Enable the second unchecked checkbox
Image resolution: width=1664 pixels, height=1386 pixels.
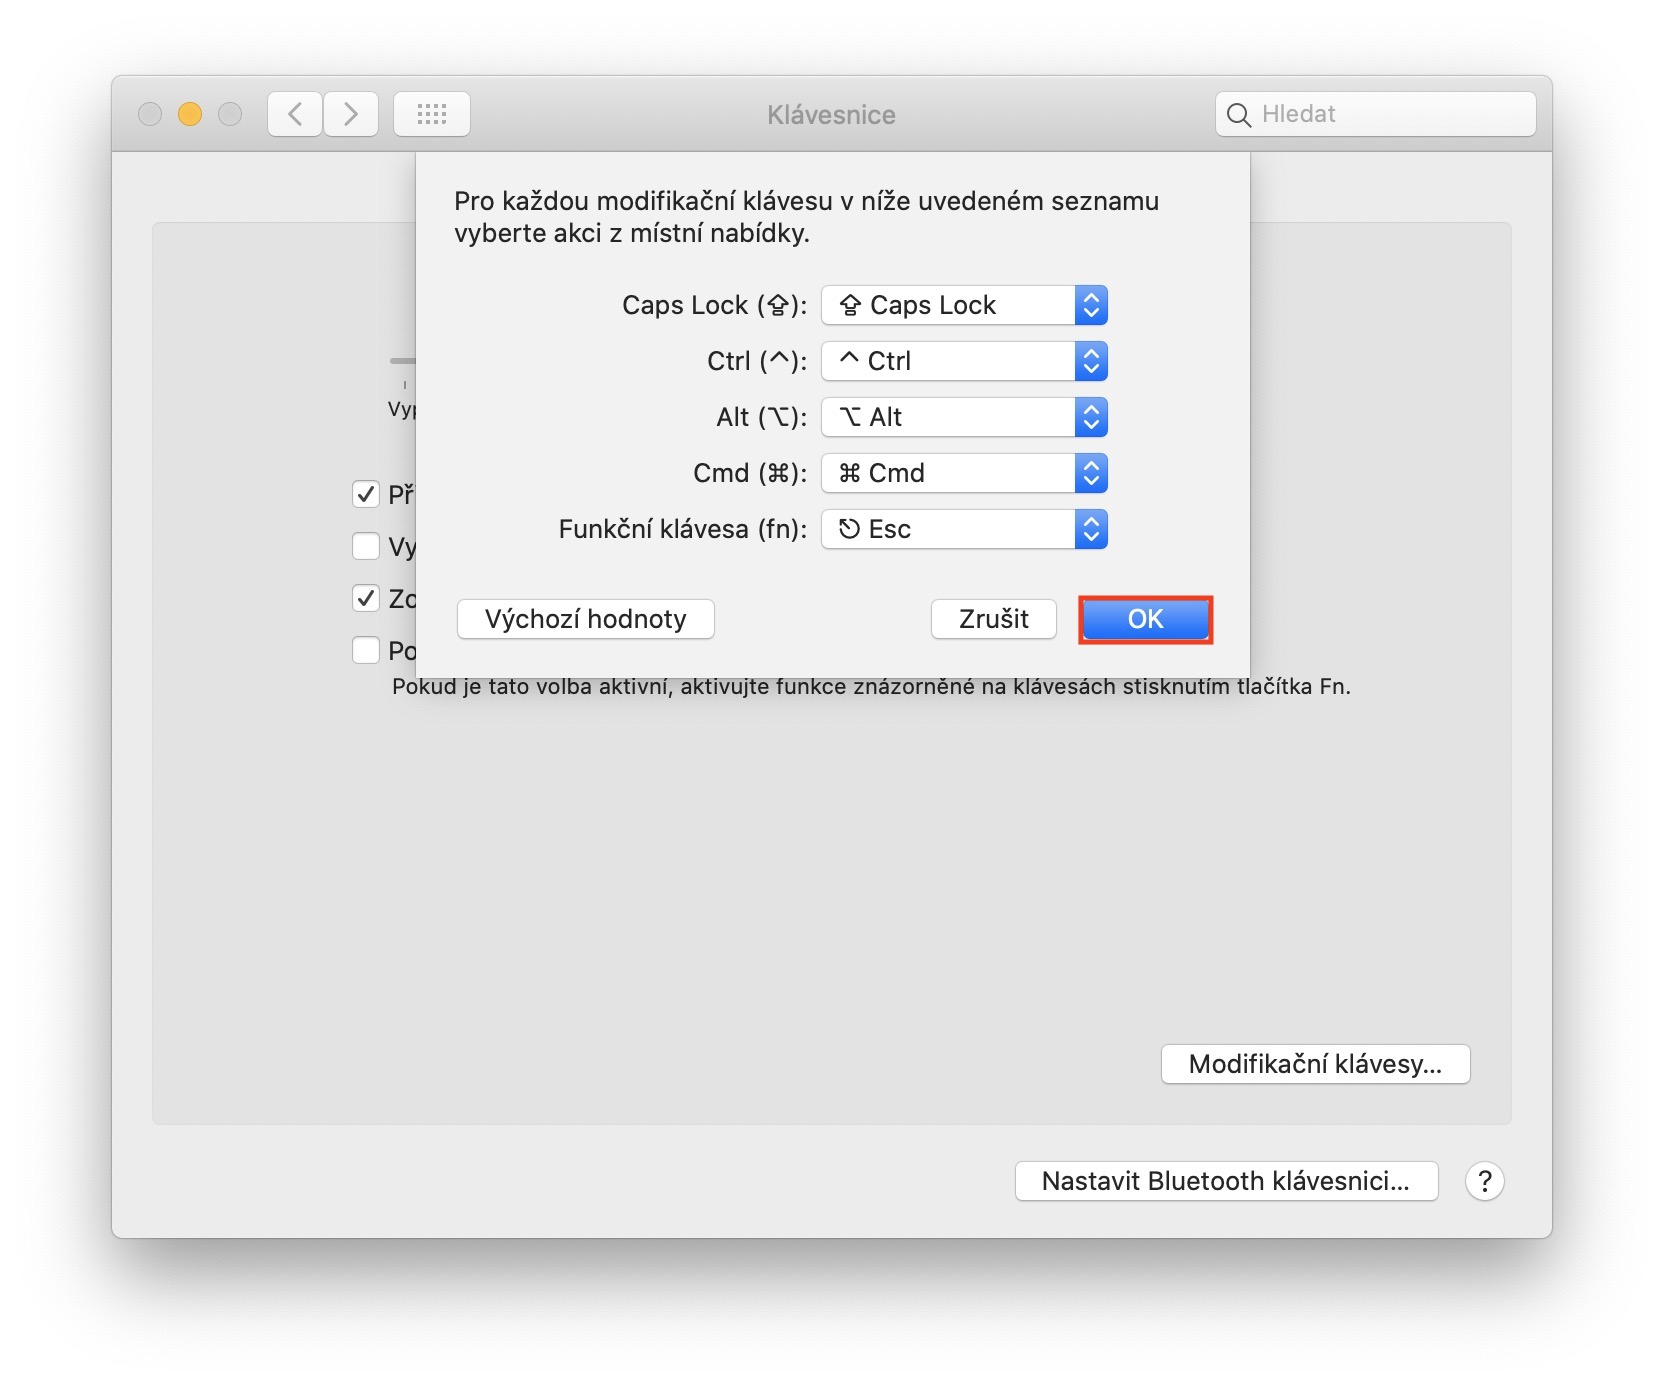pyautogui.click(x=366, y=546)
